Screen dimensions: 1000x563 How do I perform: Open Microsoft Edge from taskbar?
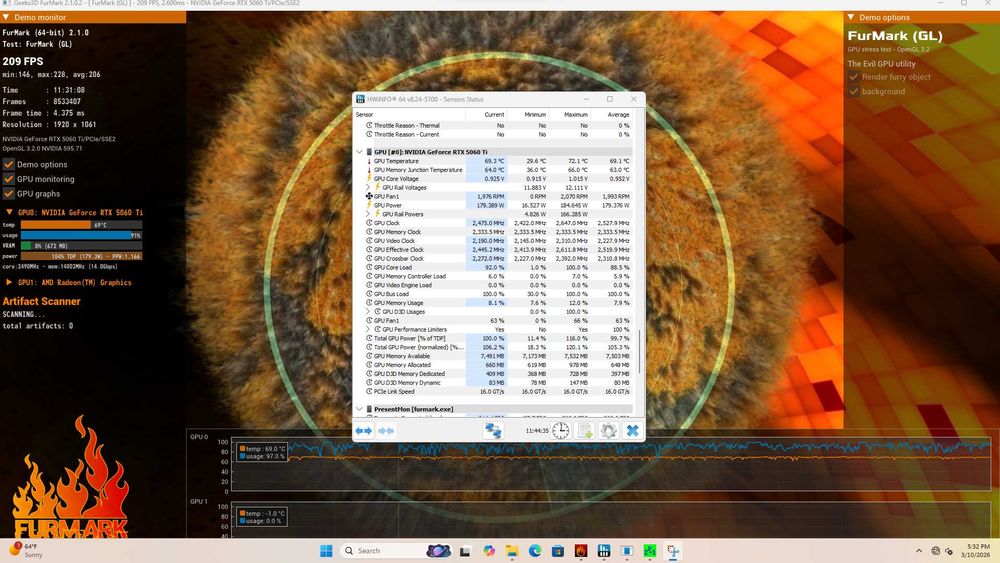pyautogui.click(x=534, y=551)
